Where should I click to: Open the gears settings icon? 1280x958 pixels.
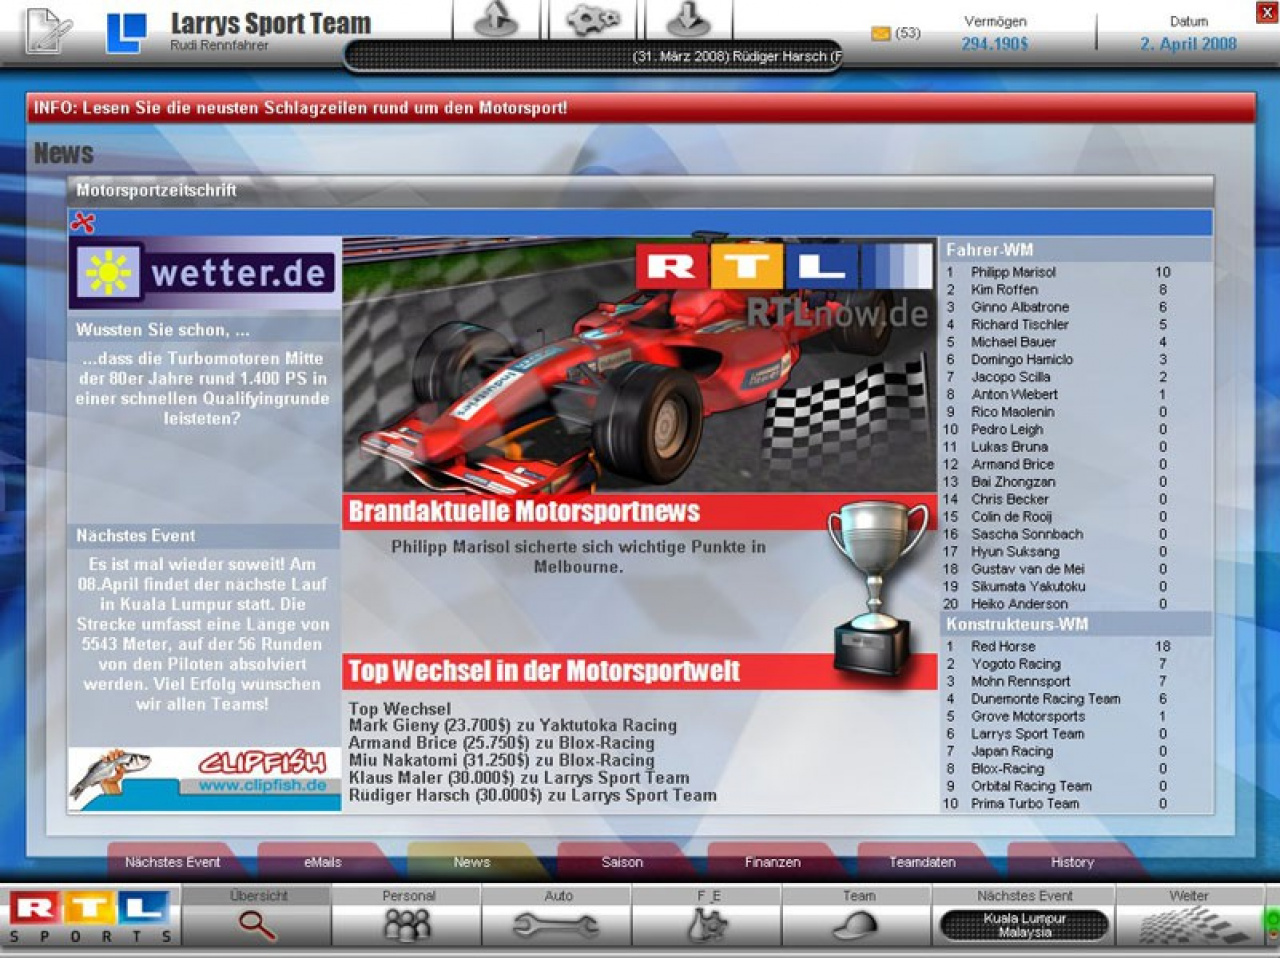pyautogui.click(x=593, y=19)
